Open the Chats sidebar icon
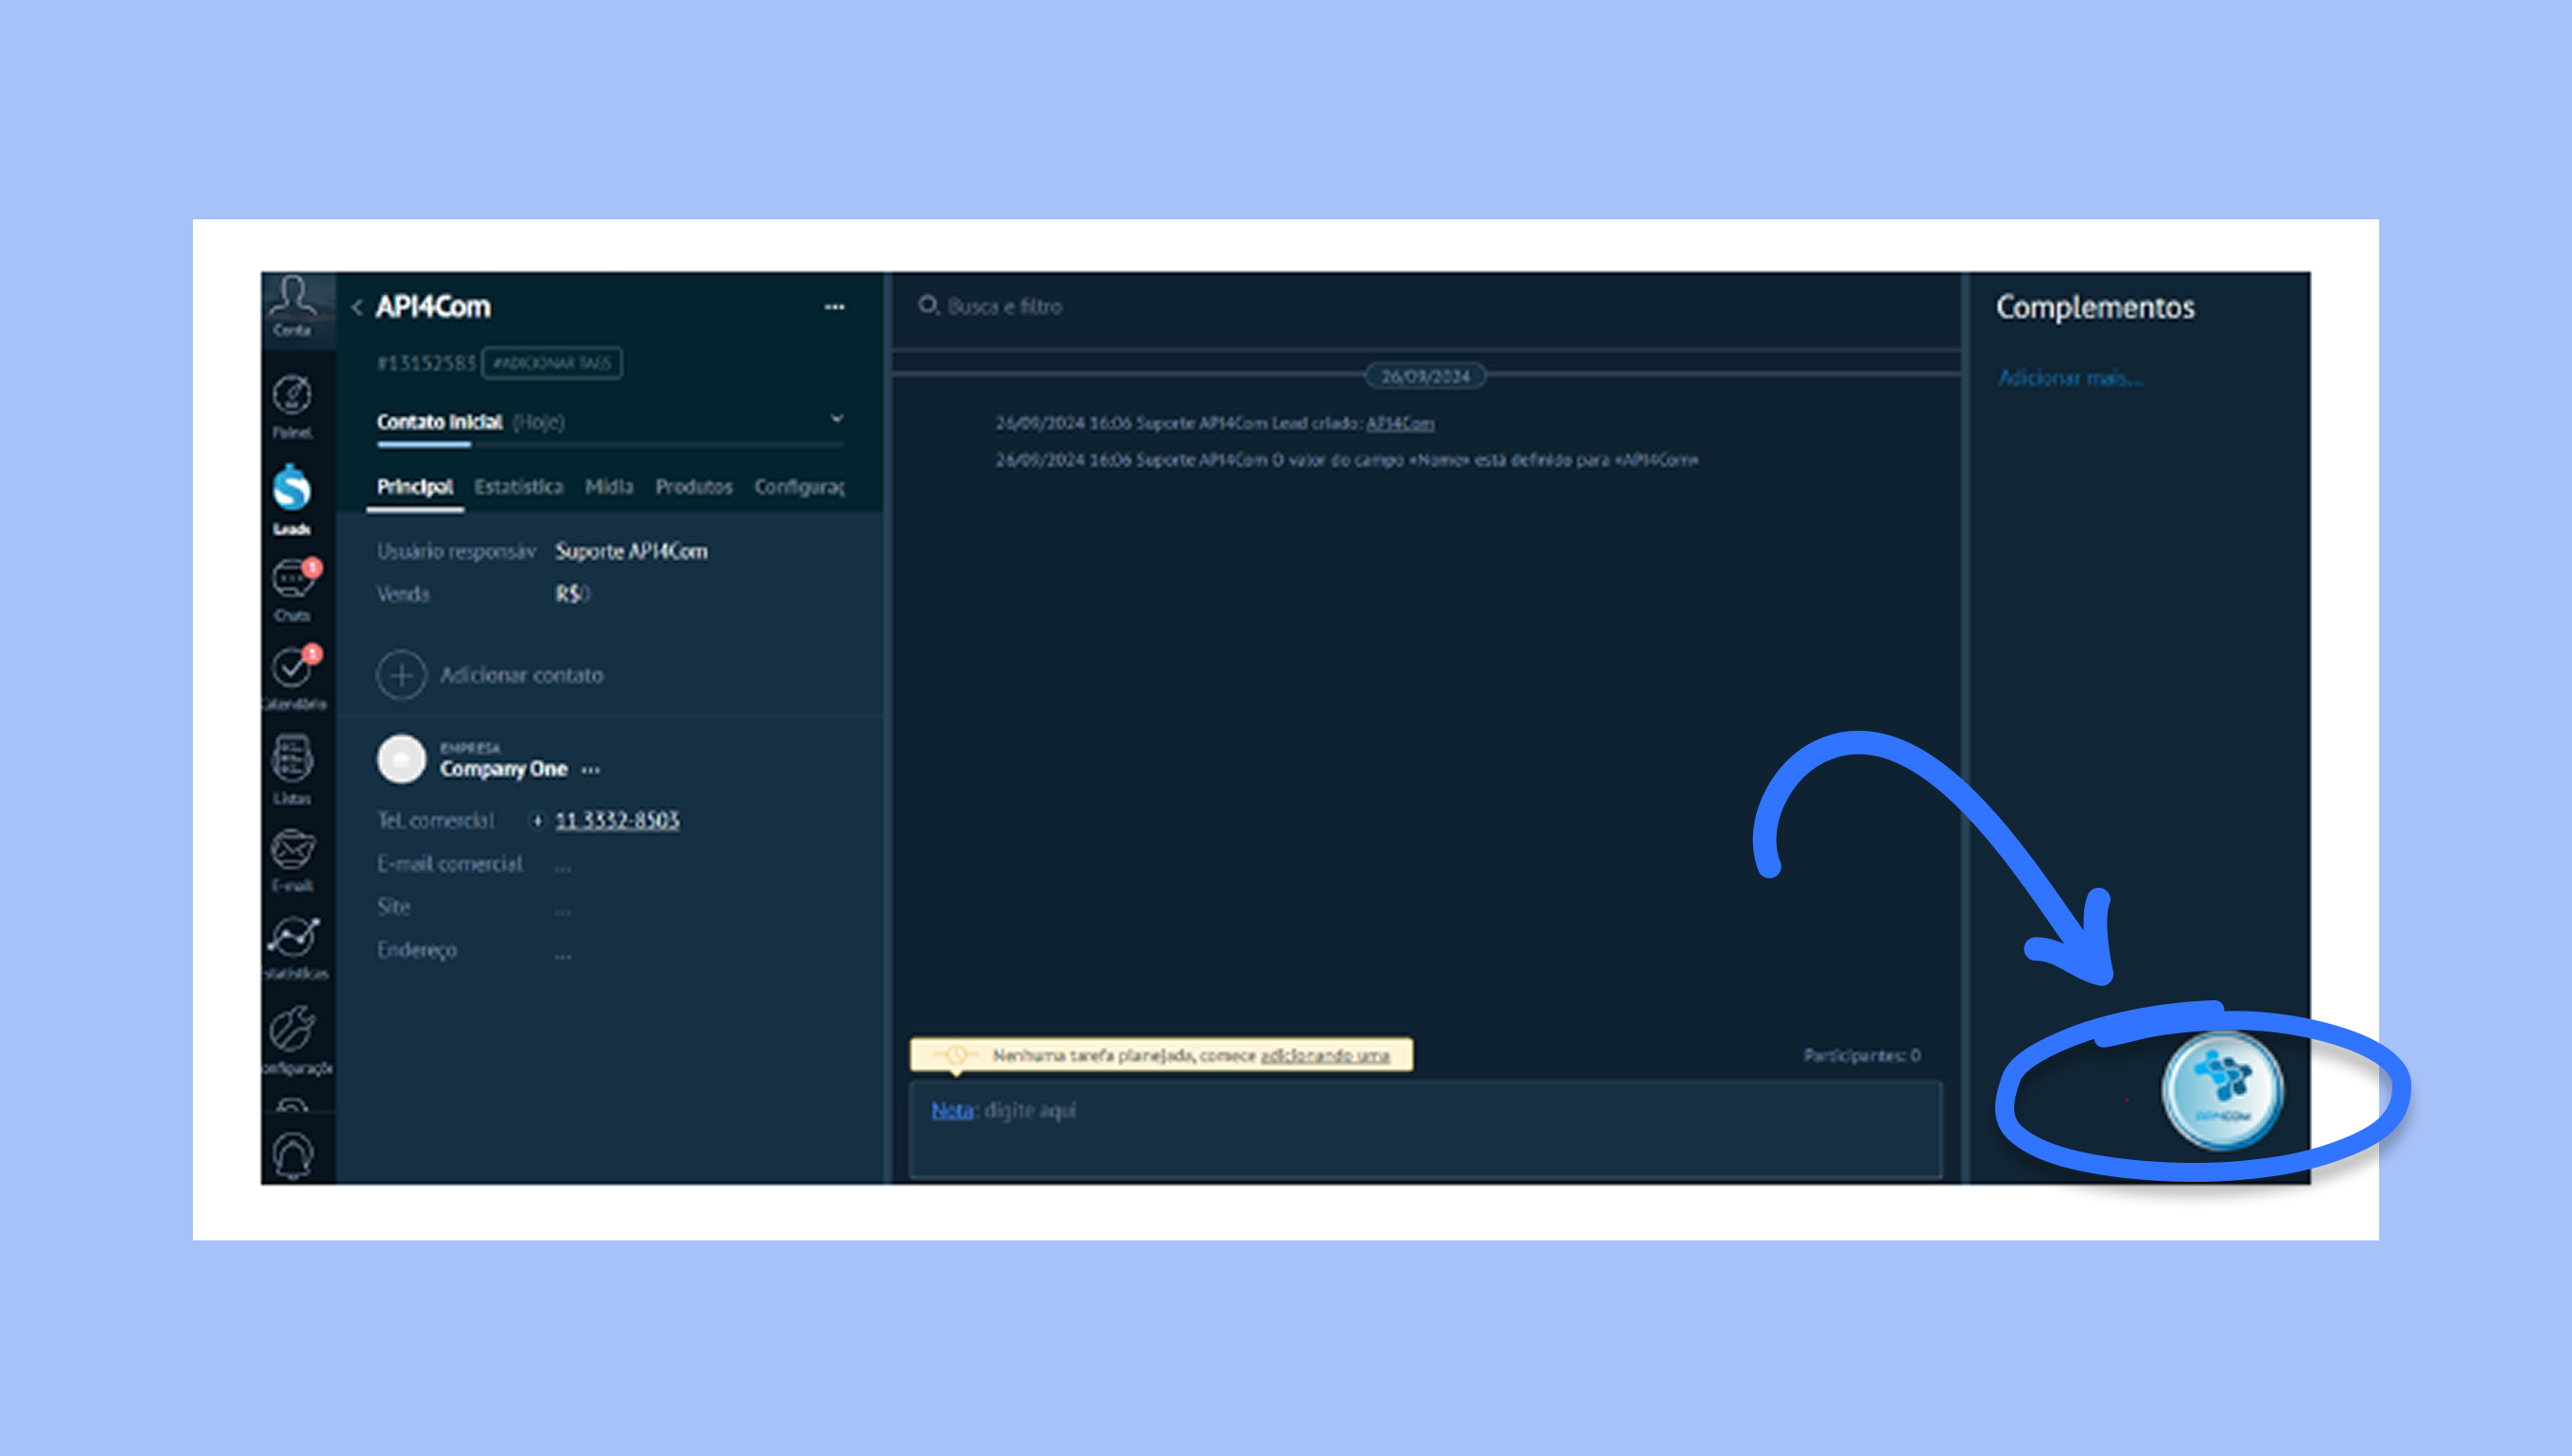The width and height of the screenshot is (2572, 1456). pos(292,580)
